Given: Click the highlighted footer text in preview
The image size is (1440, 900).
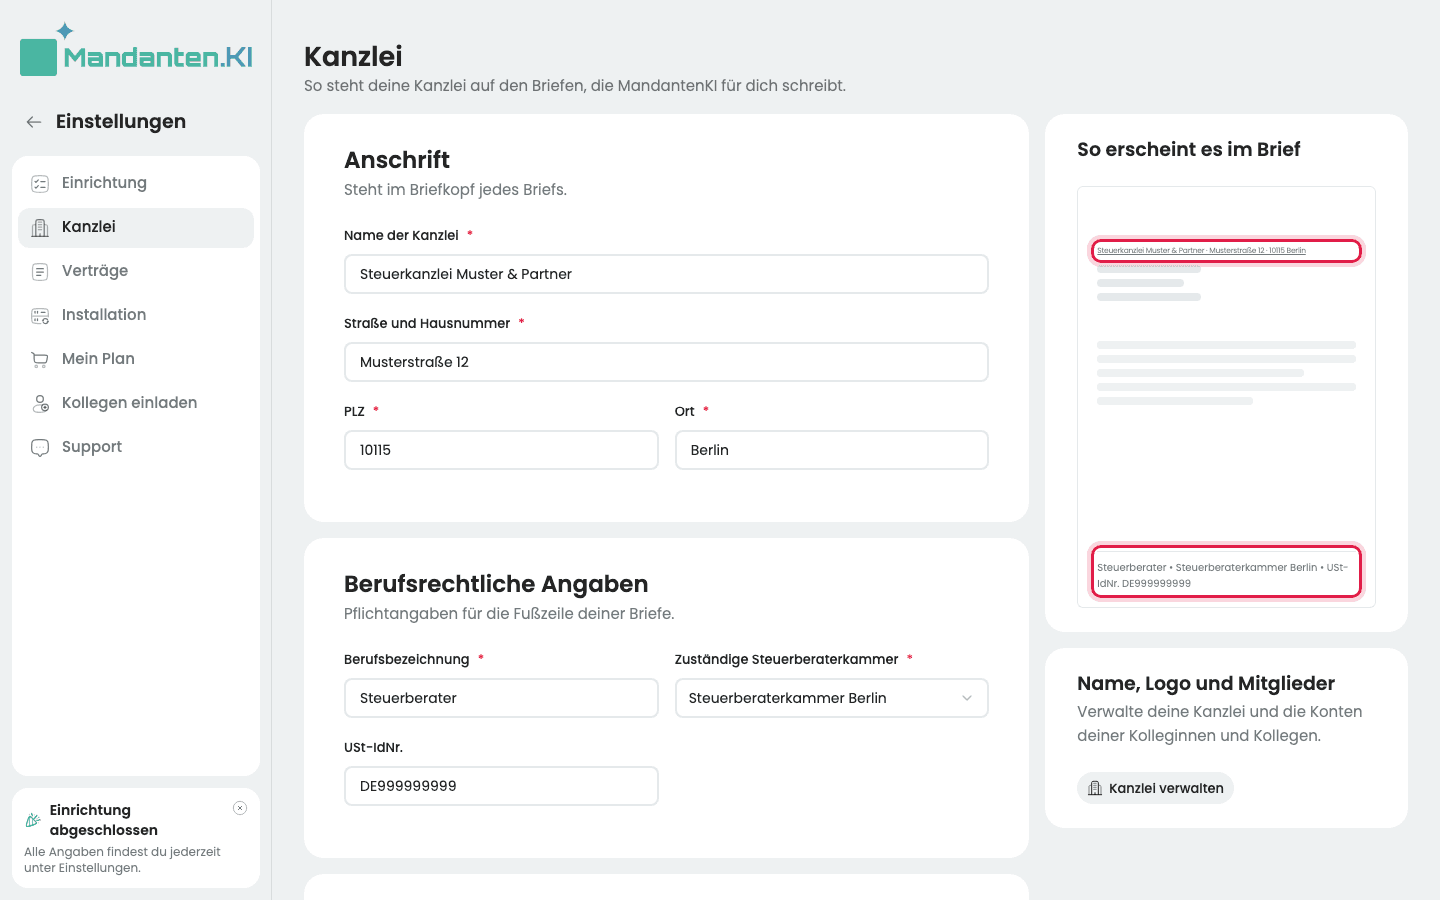Looking at the screenshot, I should (x=1226, y=572).
